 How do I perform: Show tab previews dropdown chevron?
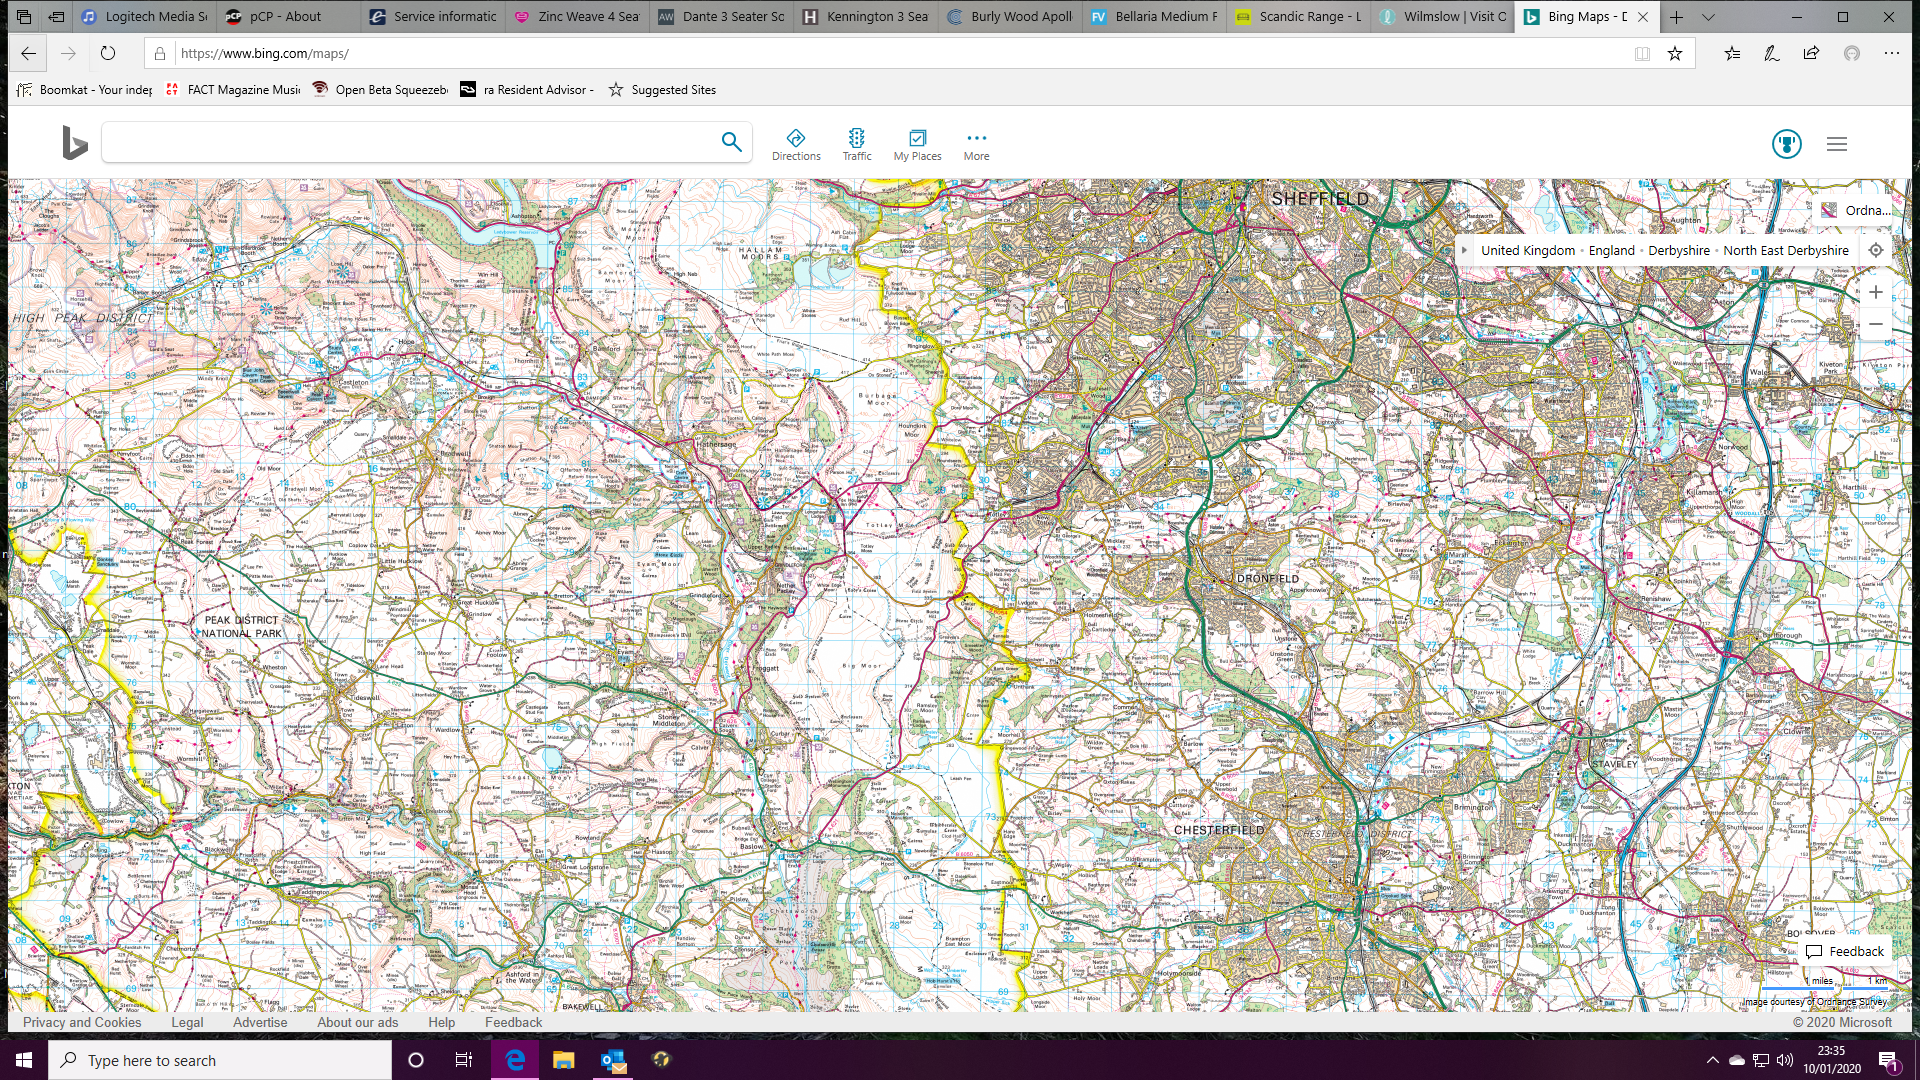click(1708, 17)
